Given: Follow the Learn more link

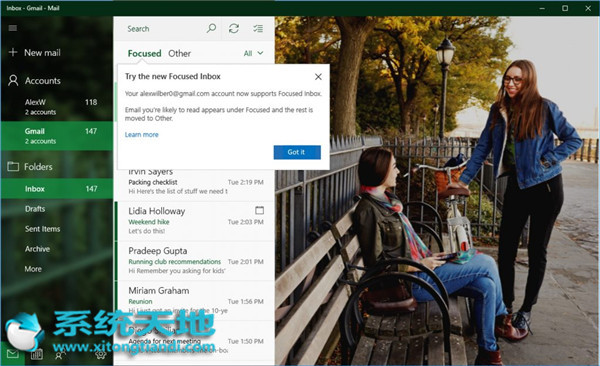Looking at the screenshot, I should pyautogui.click(x=142, y=134).
